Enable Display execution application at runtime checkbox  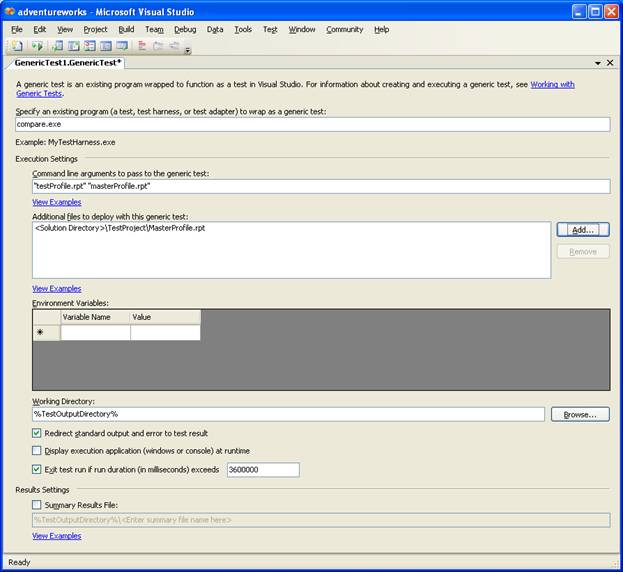click(x=37, y=450)
